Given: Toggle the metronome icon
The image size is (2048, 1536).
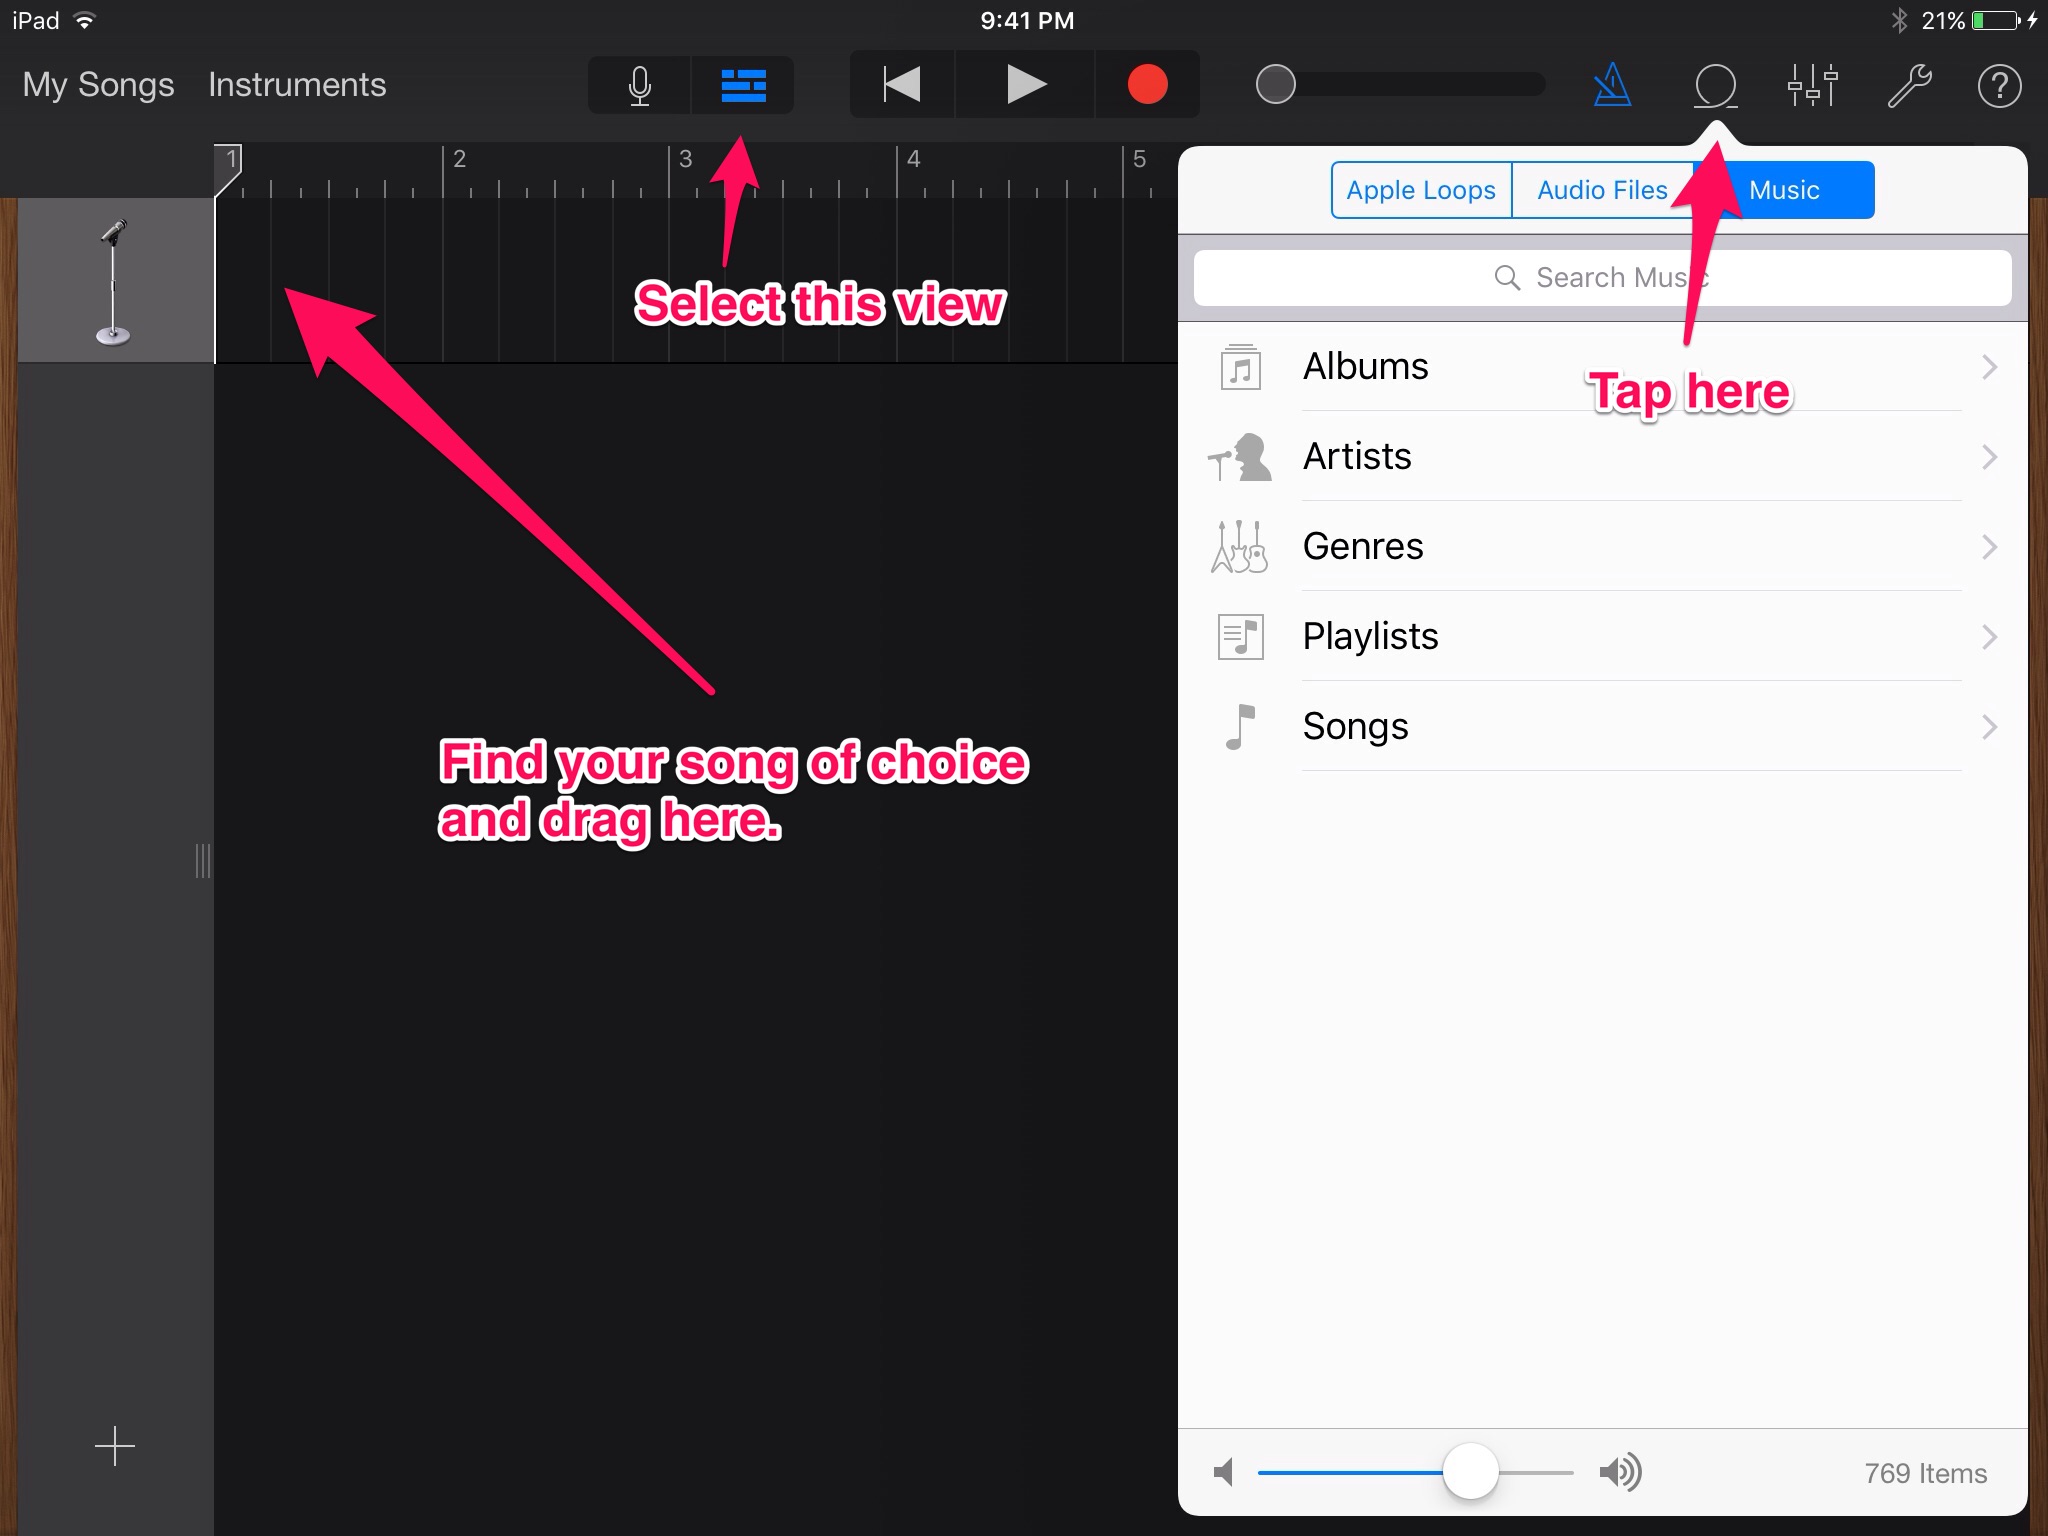Looking at the screenshot, I should click(1612, 86).
